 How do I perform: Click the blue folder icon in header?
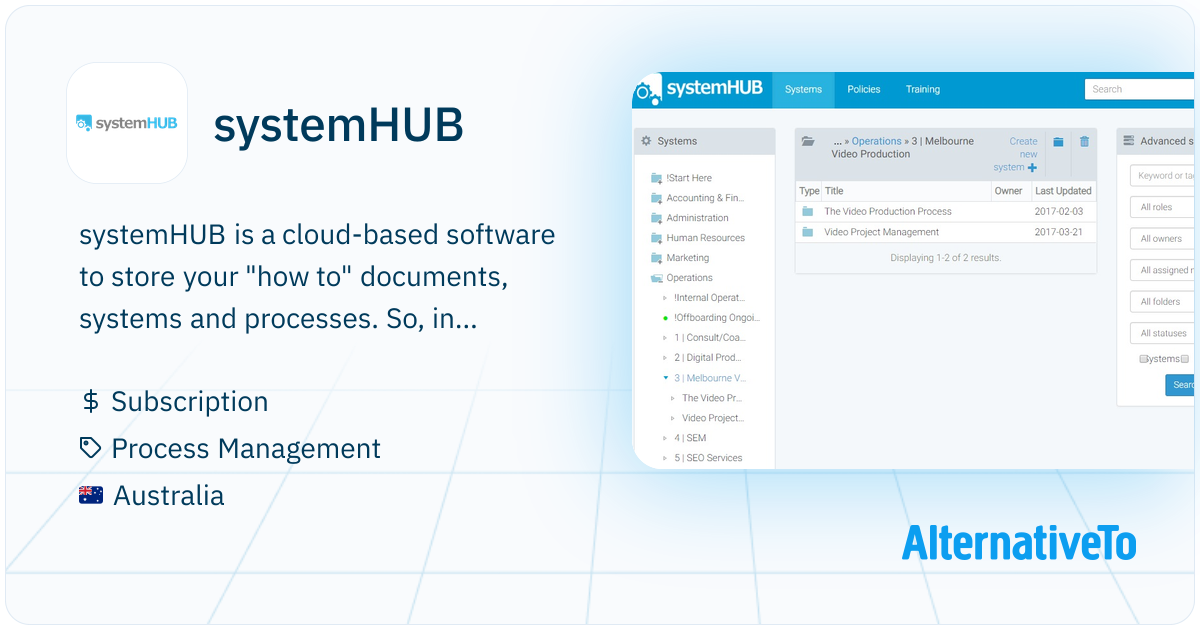(1058, 142)
